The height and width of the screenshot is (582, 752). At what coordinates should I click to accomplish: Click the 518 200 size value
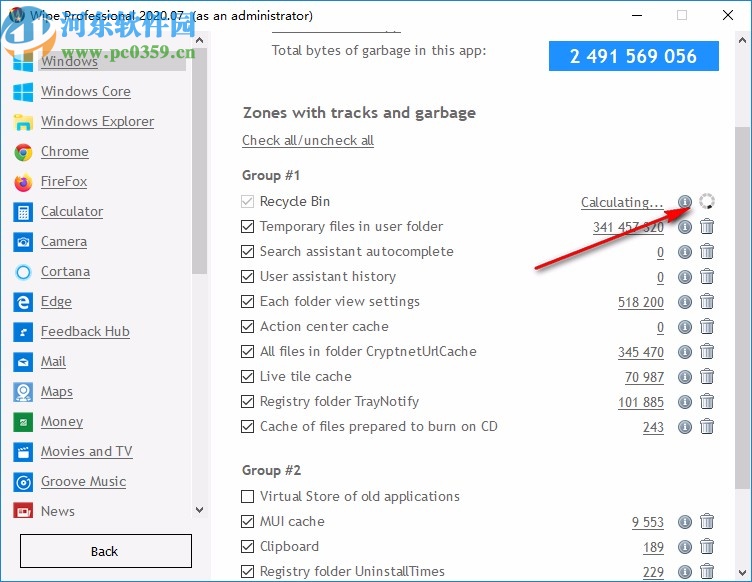641,302
